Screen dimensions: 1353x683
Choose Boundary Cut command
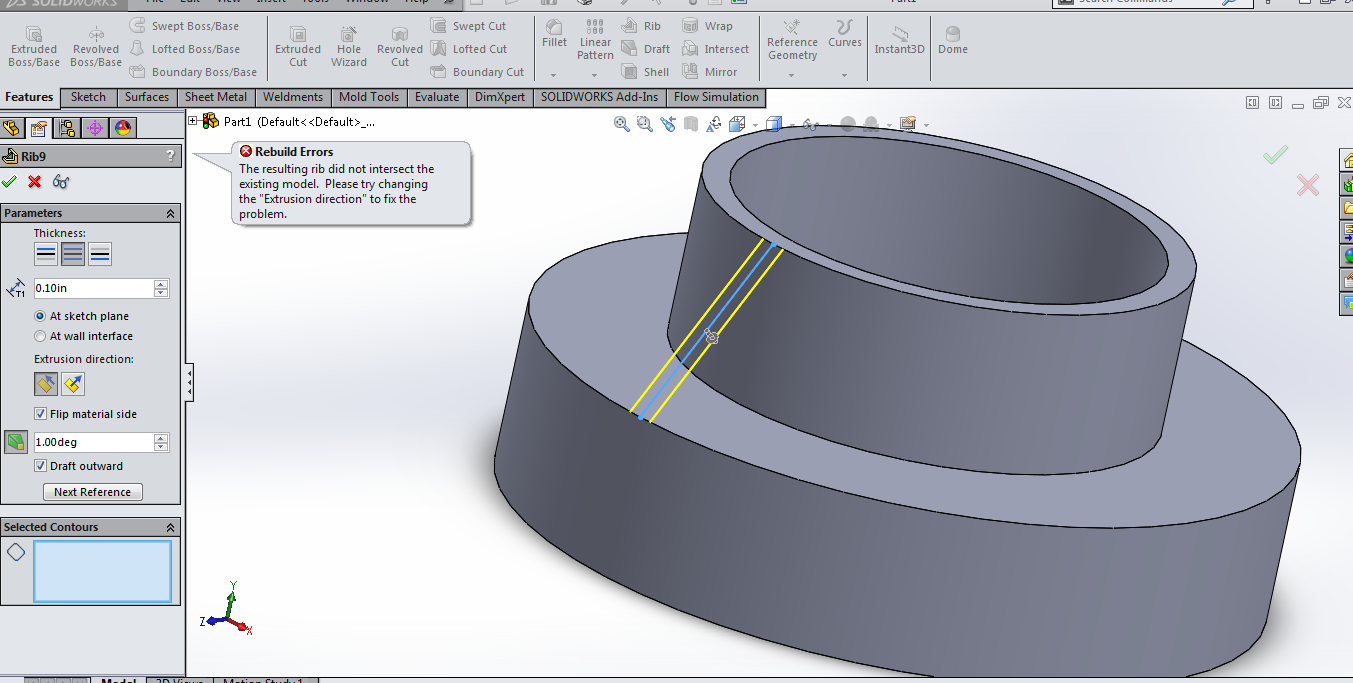point(477,72)
